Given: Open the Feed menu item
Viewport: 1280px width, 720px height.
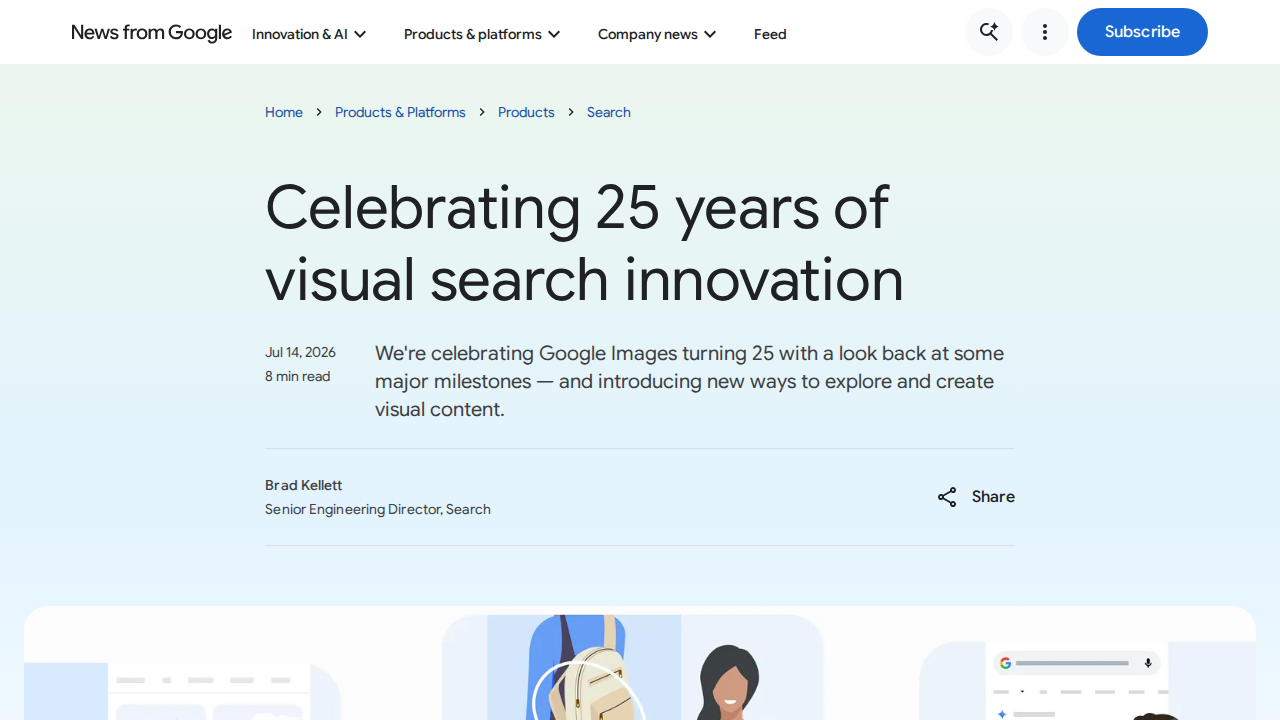Looking at the screenshot, I should 770,34.
